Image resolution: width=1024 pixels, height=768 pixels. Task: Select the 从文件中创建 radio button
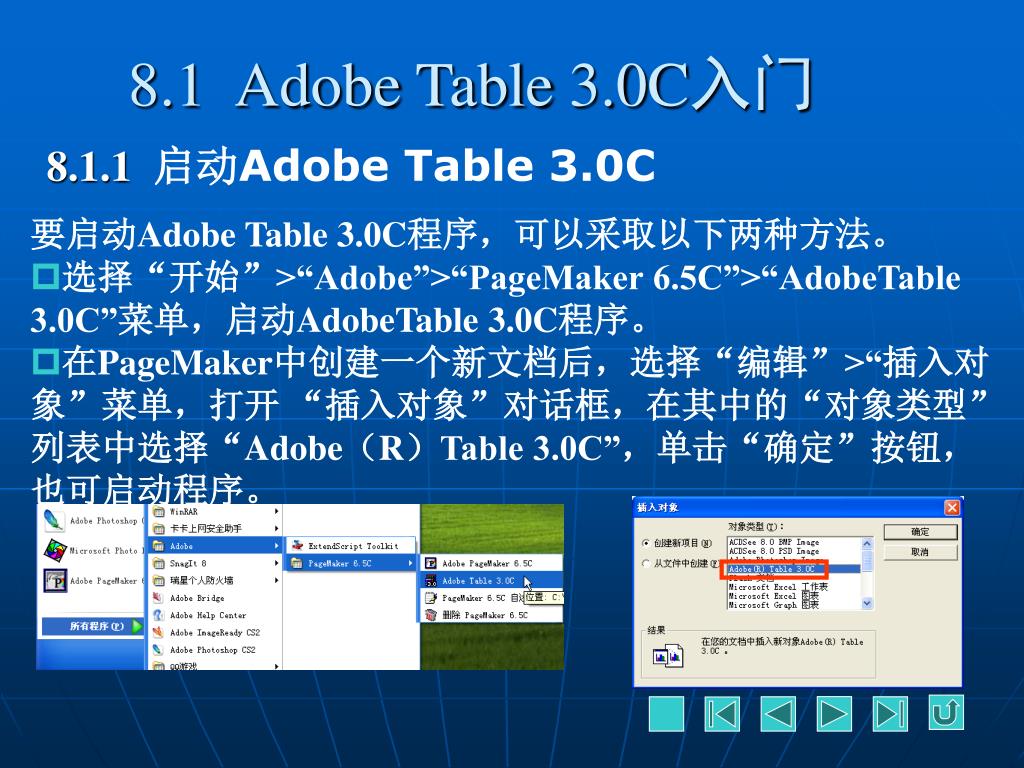(647, 563)
